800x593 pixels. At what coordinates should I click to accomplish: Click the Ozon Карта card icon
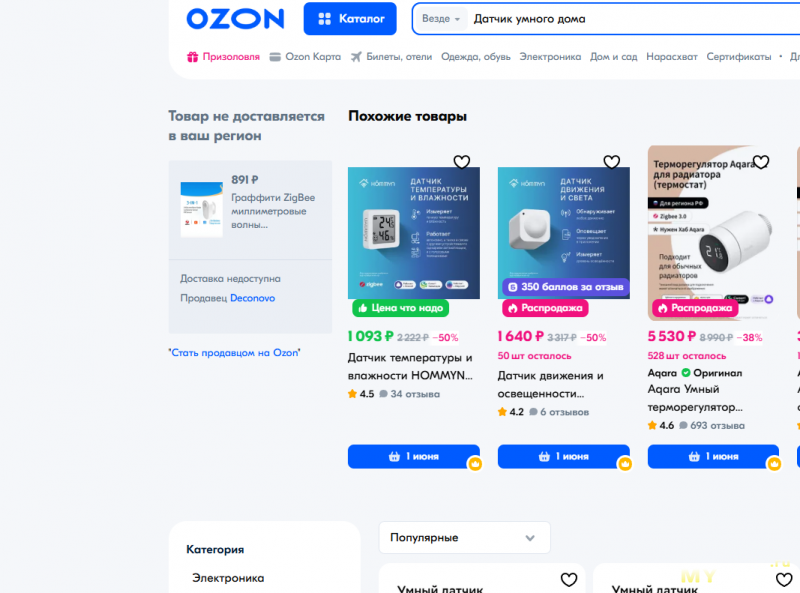[275, 57]
